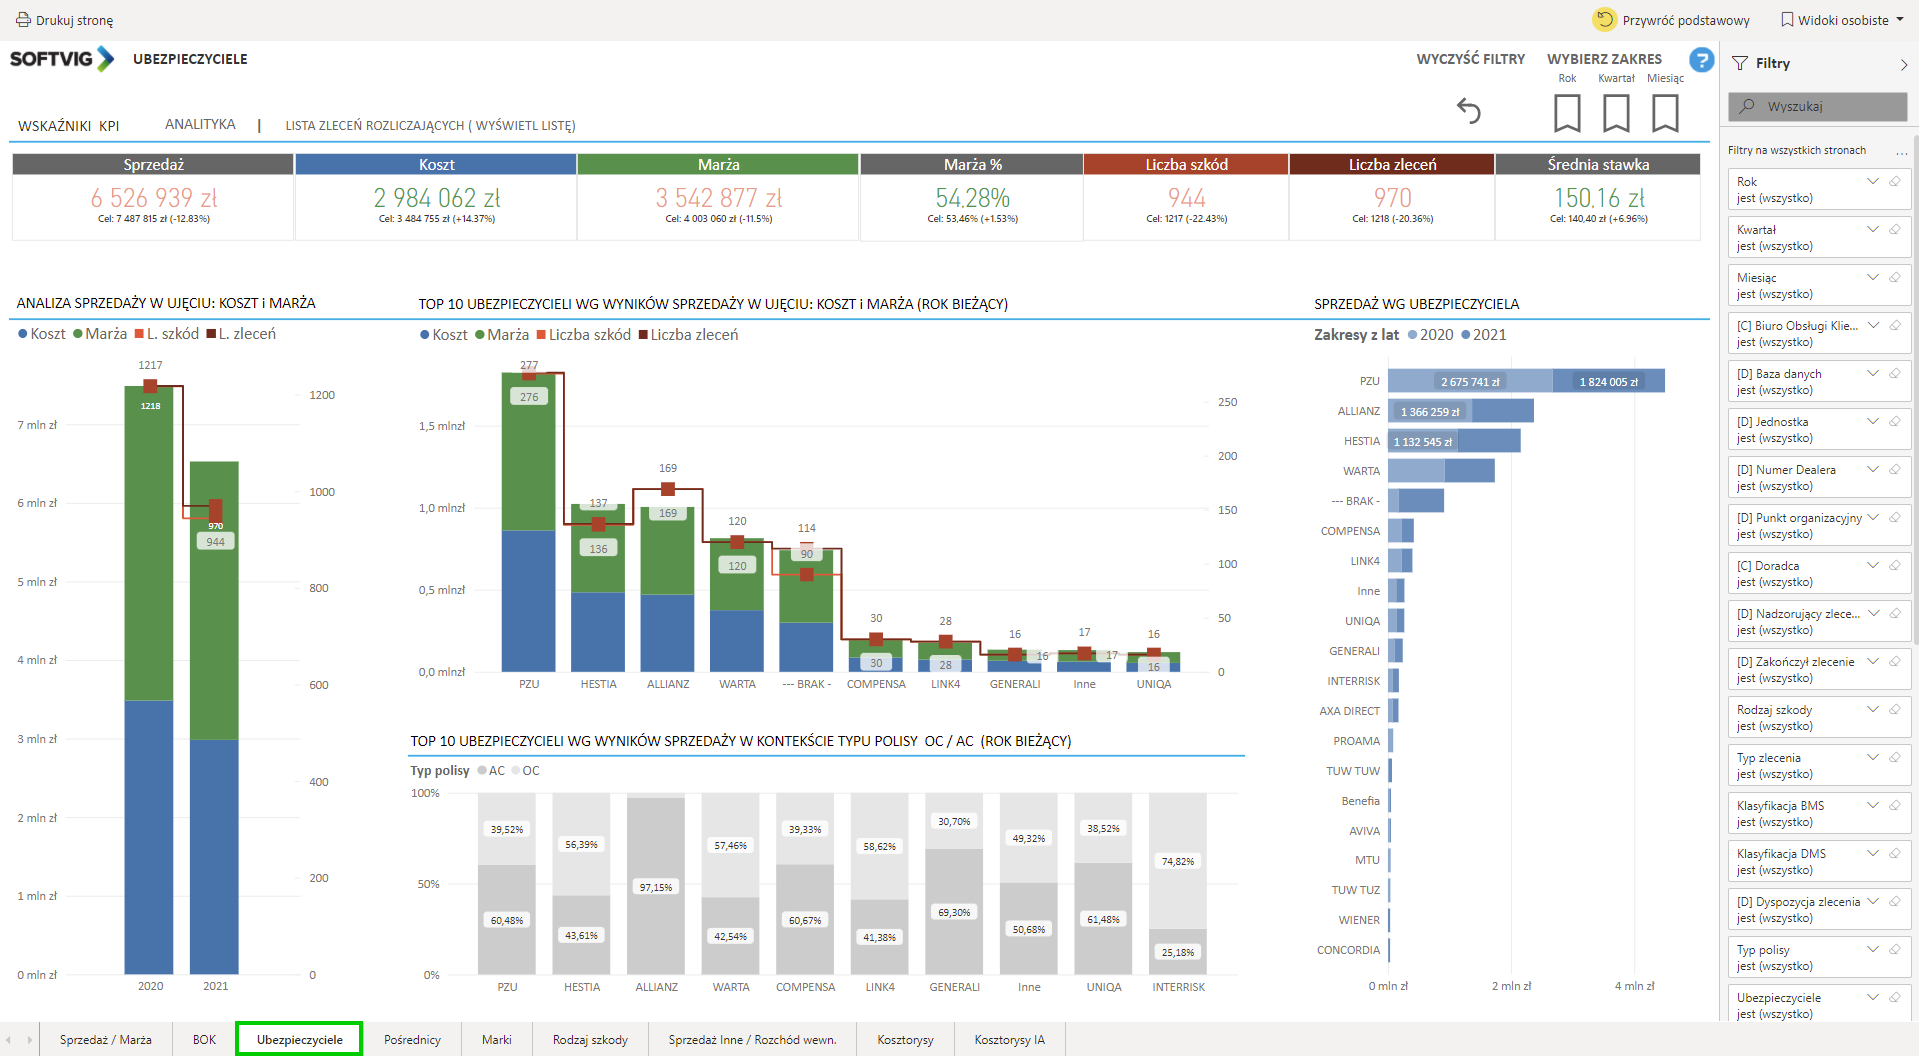Viewport: 1919px width, 1056px height.
Task: Click the blue help question mark icon
Action: click(x=1701, y=60)
